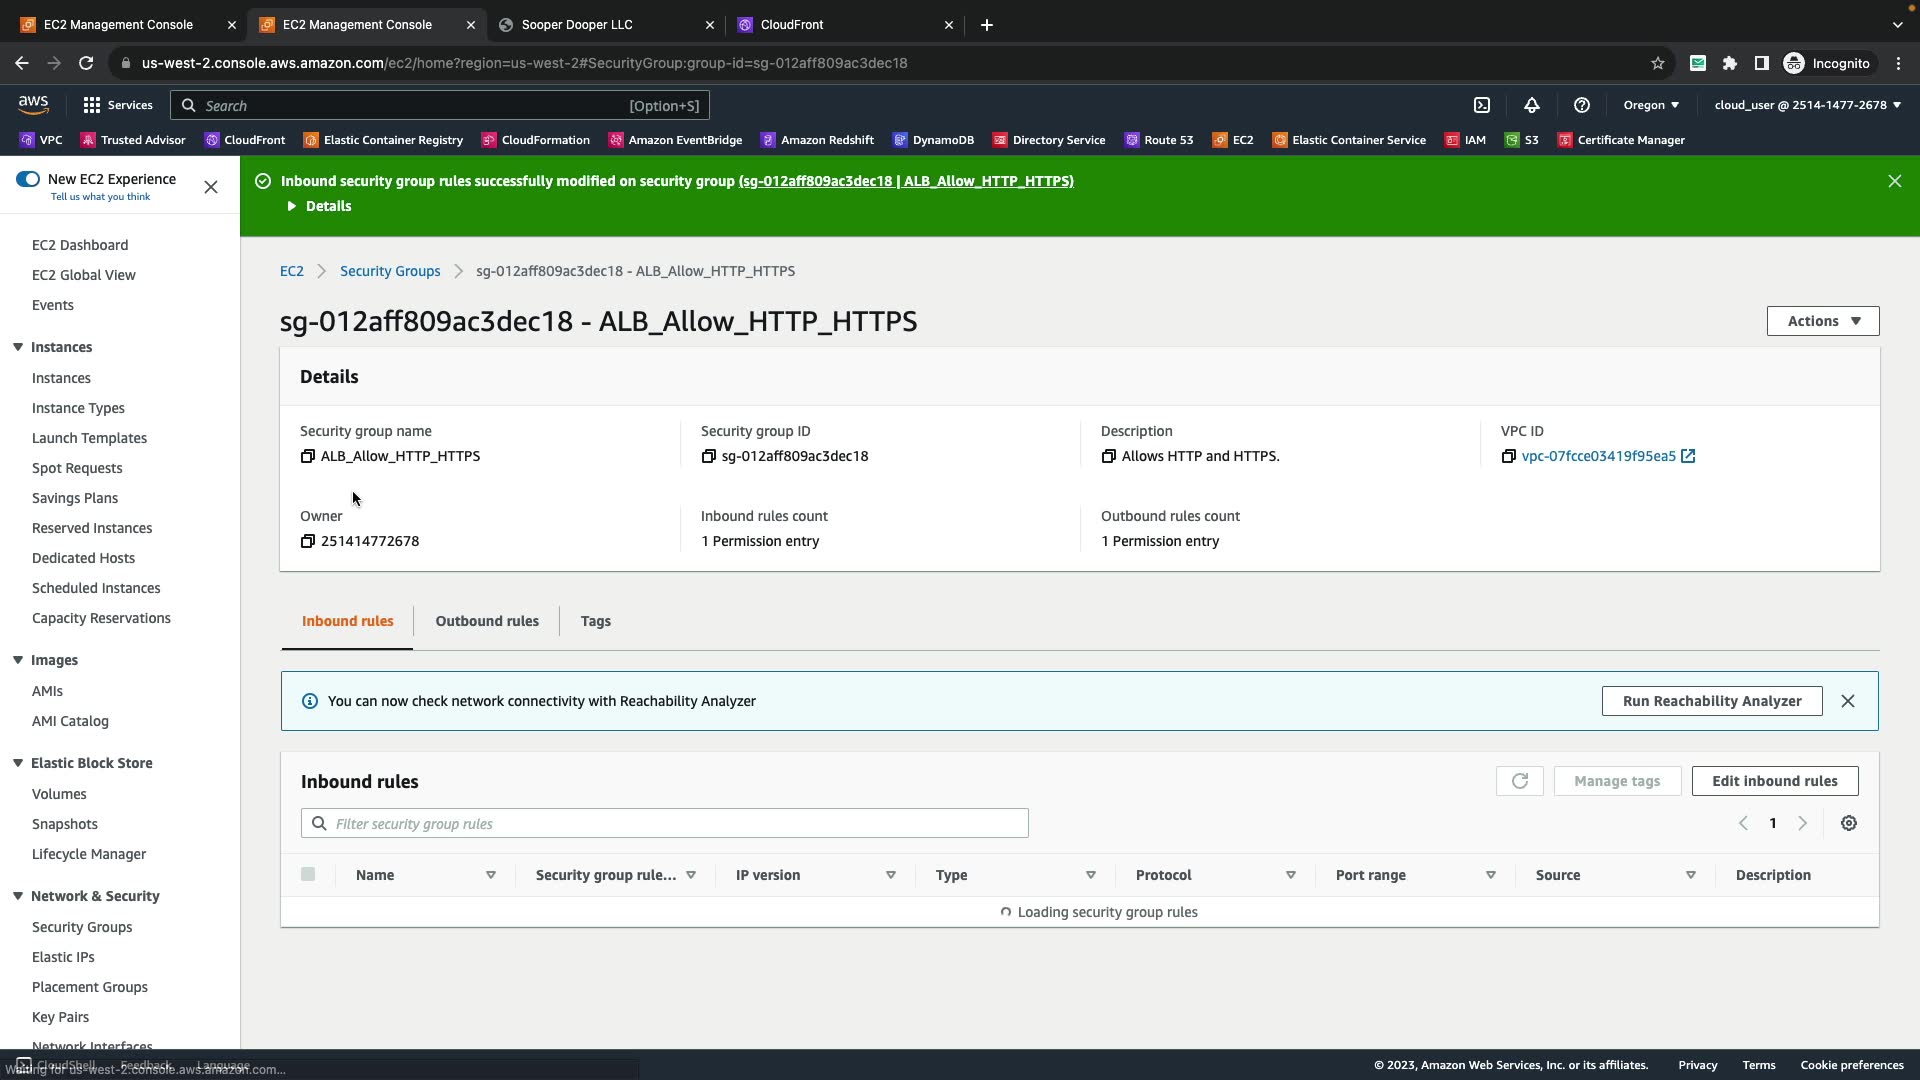Open the Oregon region selector
The image size is (1920, 1080).
click(x=1651, y=105)
